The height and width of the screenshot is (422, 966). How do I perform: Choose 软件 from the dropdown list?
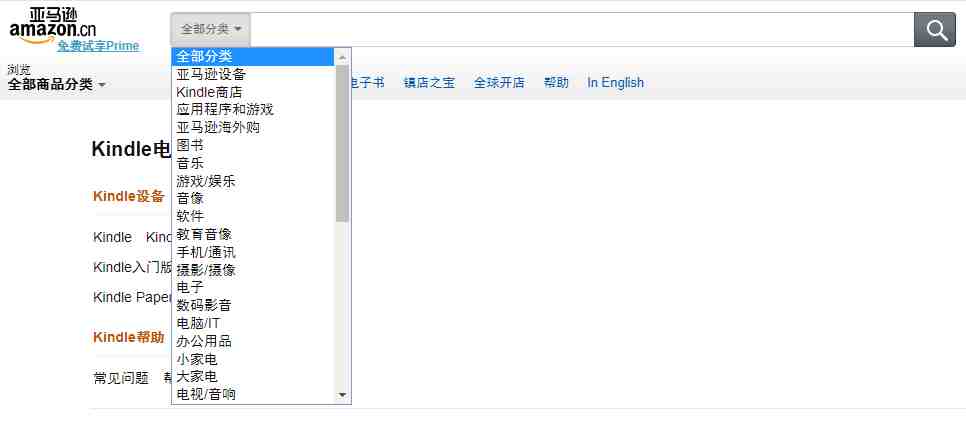click(x=254, y=216)
